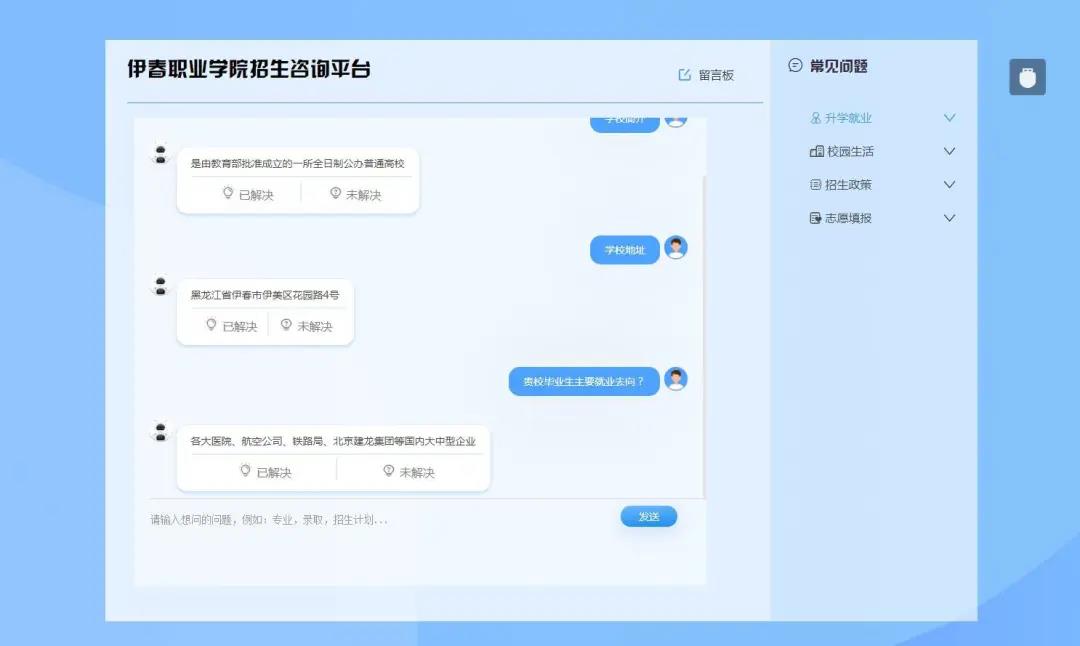Click the chat bubble icon beside 常见问题

[x=795, y=66]
